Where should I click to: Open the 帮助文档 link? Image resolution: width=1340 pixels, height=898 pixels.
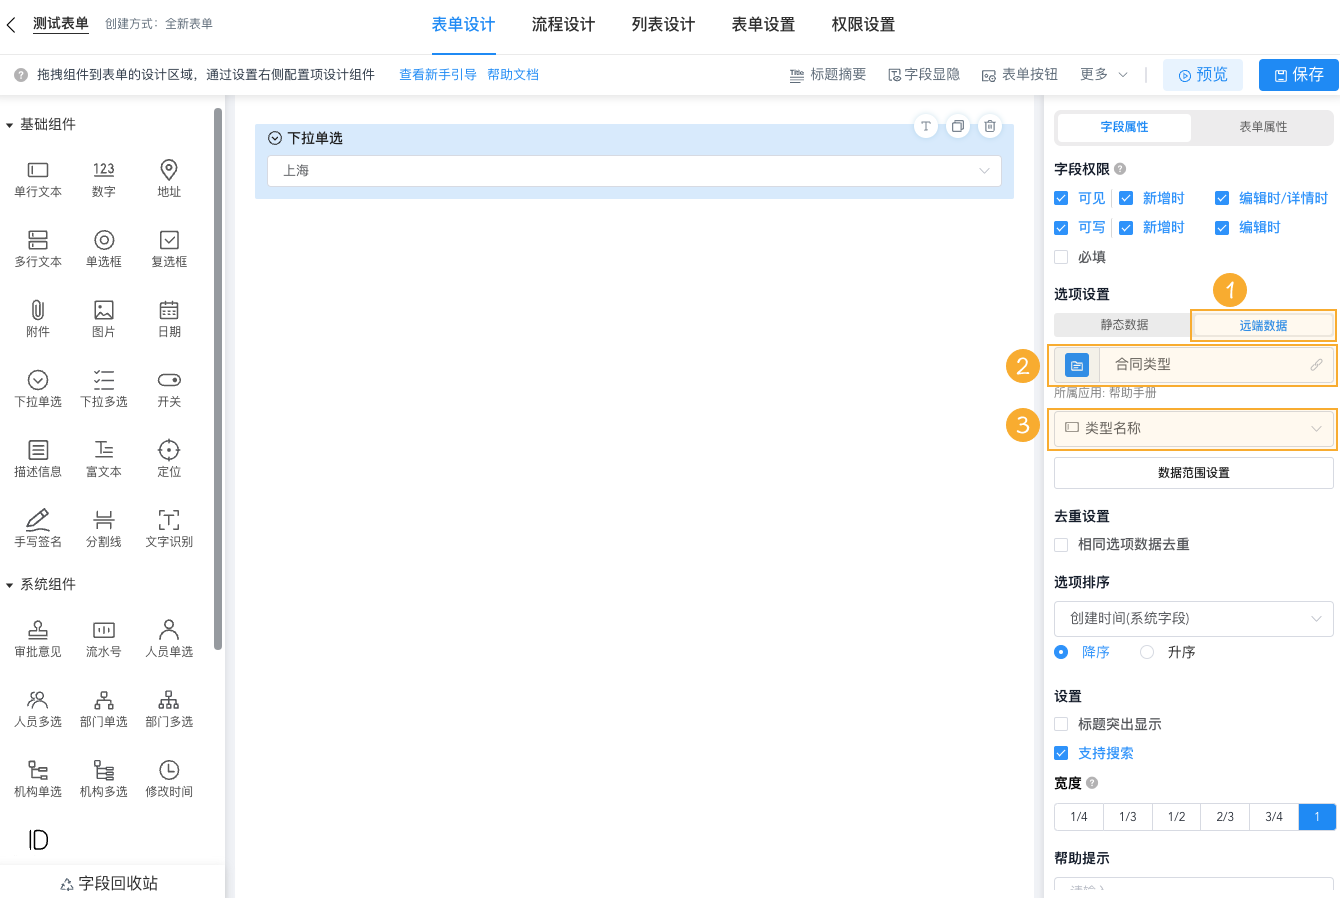click(x=513, y=73)
